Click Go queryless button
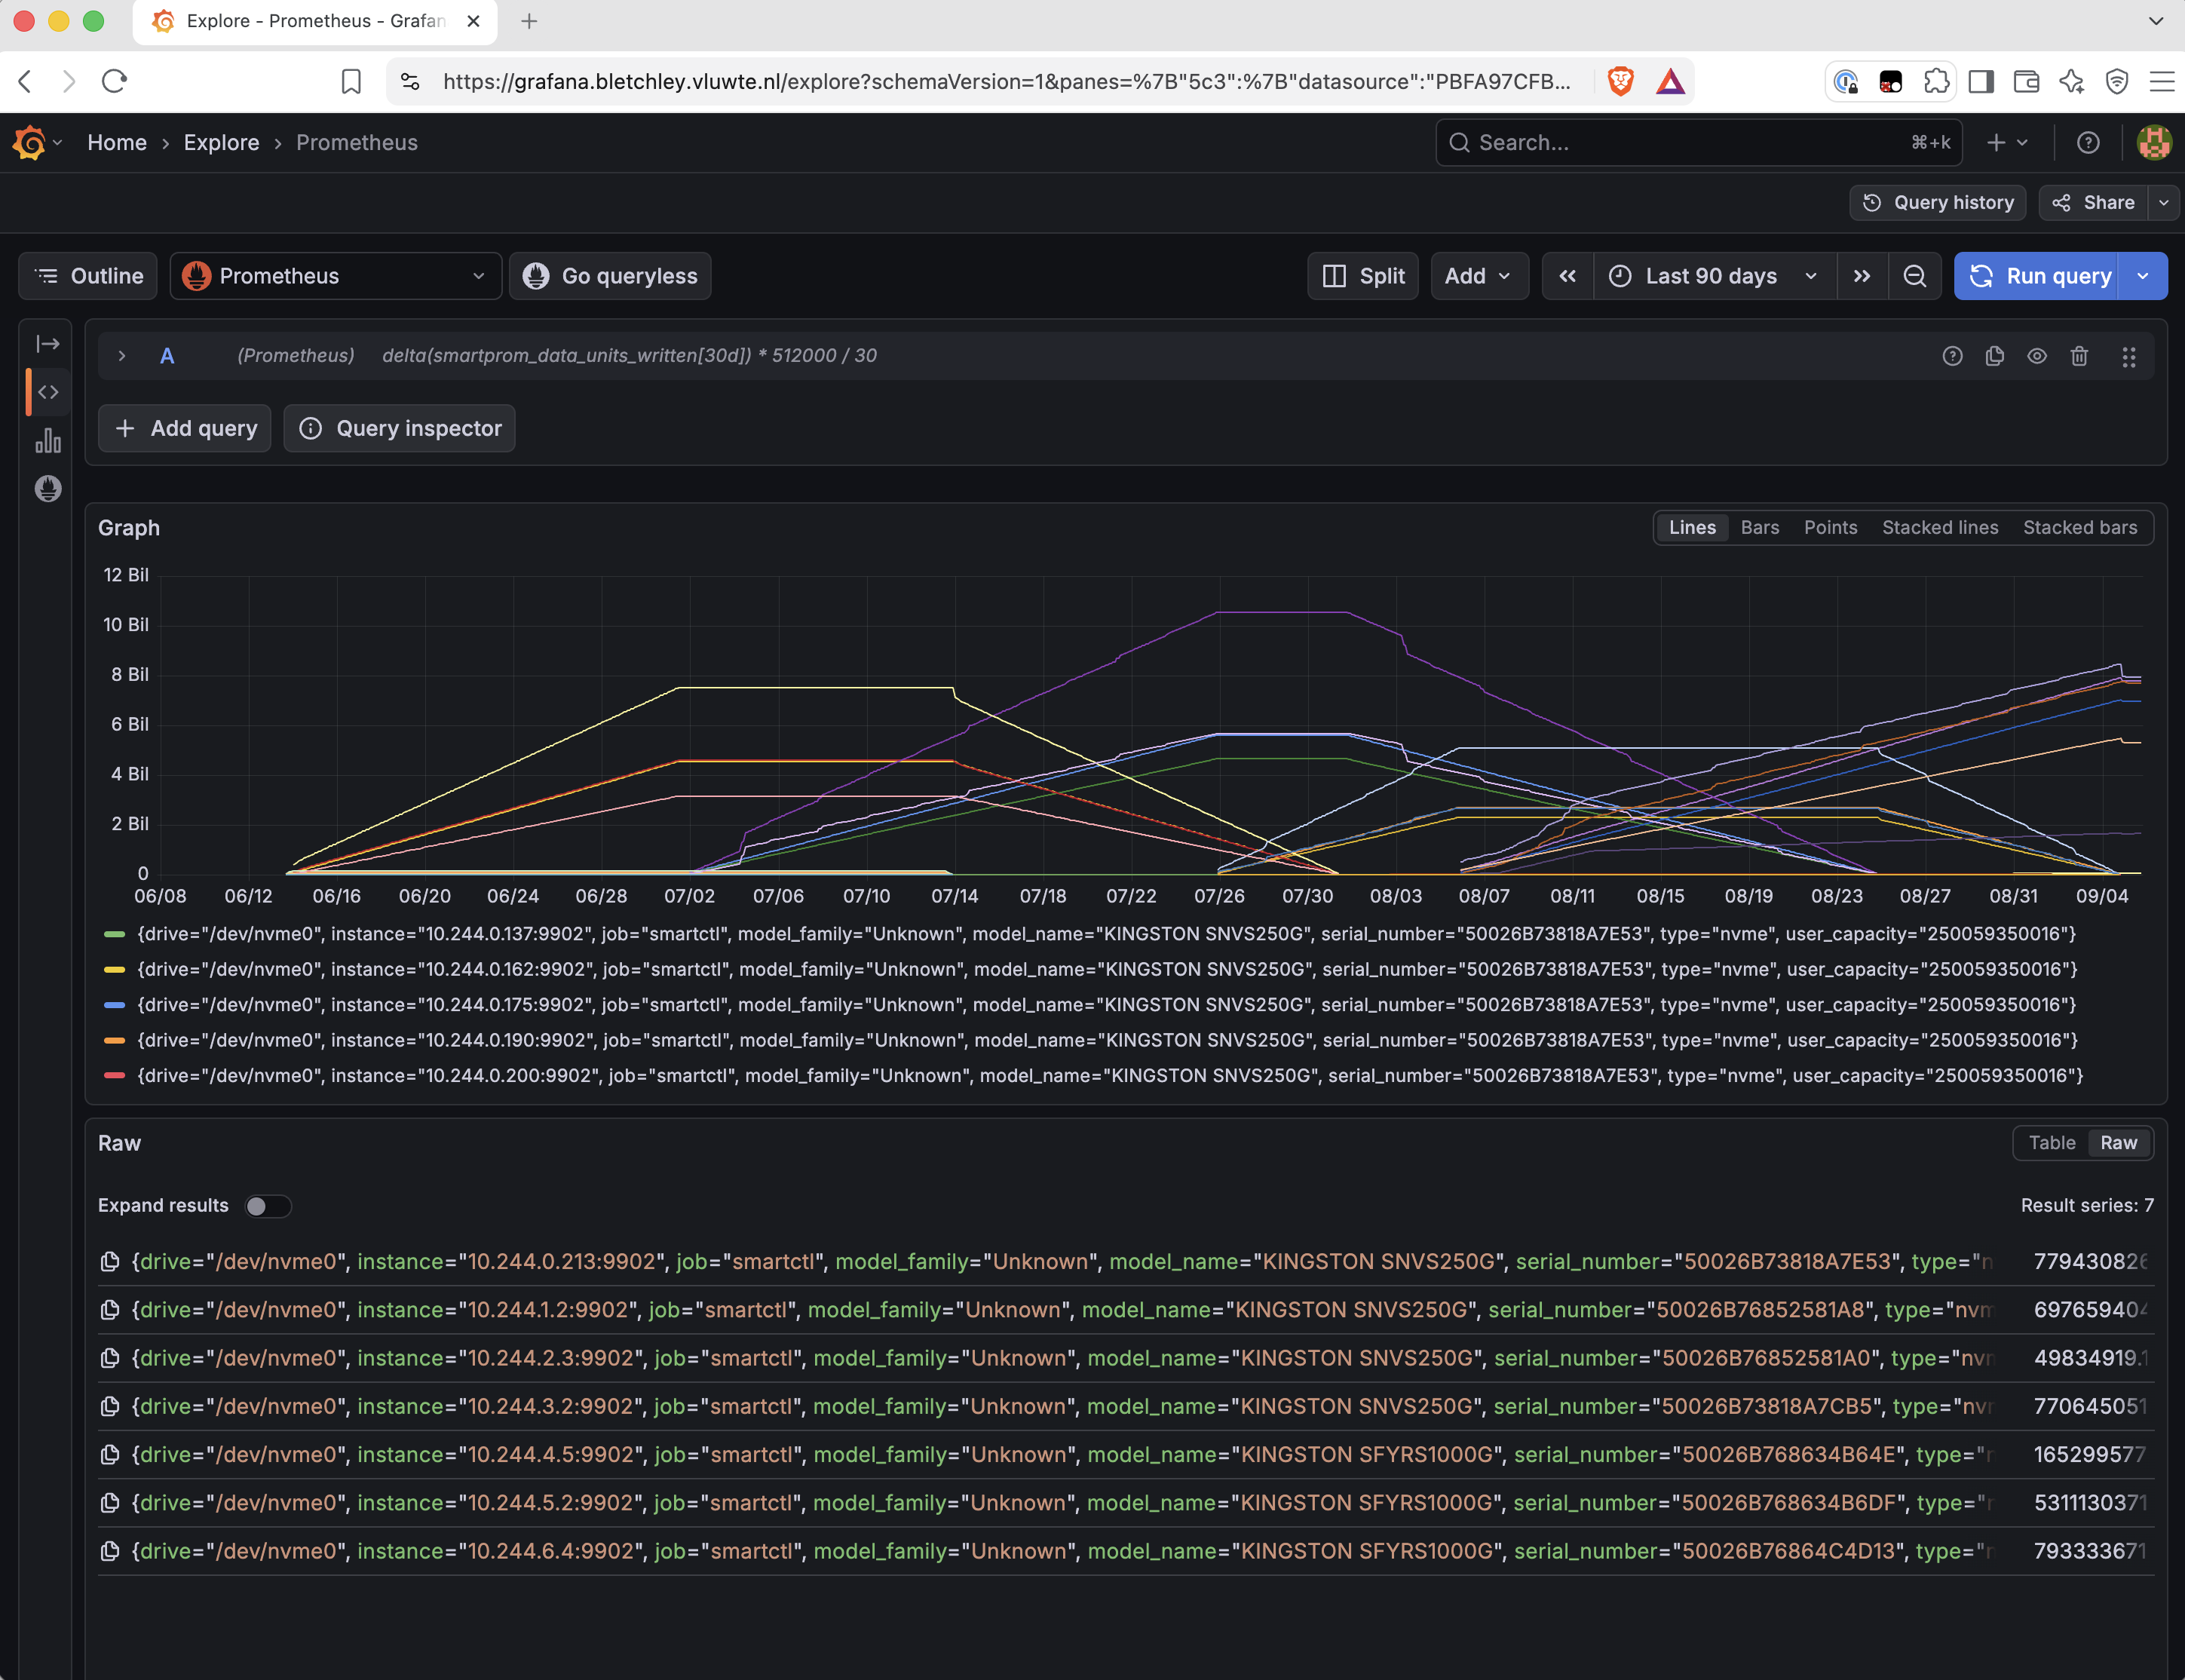This screenshot has height=1680, width=2185. (x=610, y=276)
